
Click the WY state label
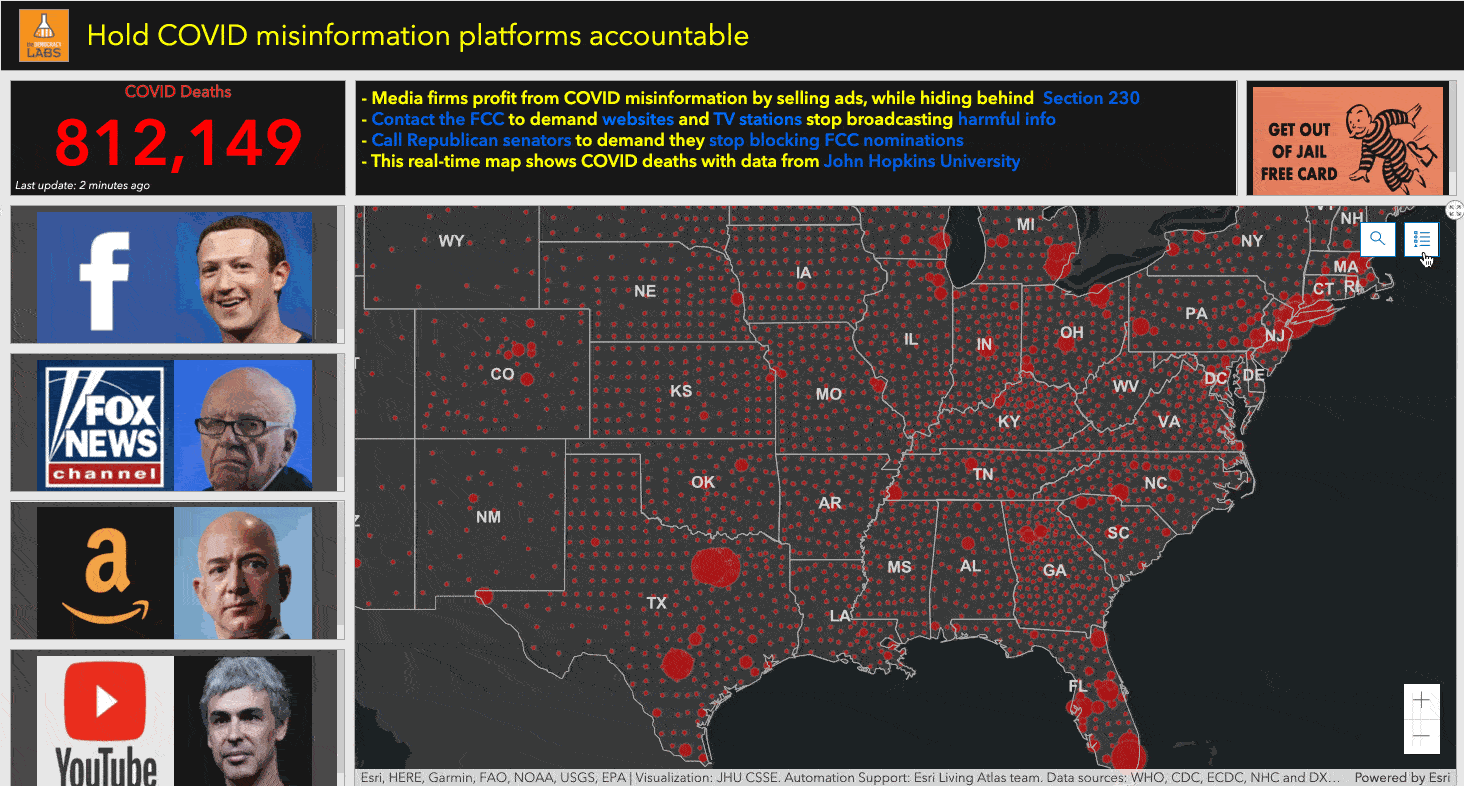(x=451, y=241)
